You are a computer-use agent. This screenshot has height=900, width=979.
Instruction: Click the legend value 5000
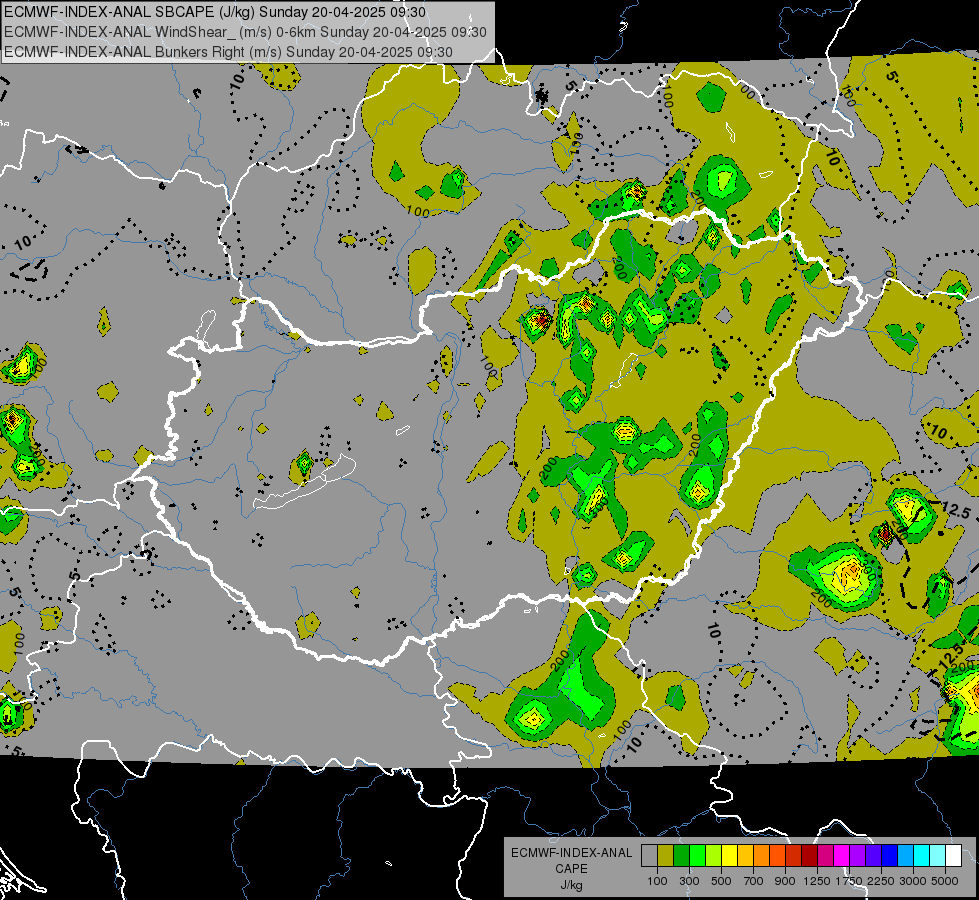coord(945,881)
